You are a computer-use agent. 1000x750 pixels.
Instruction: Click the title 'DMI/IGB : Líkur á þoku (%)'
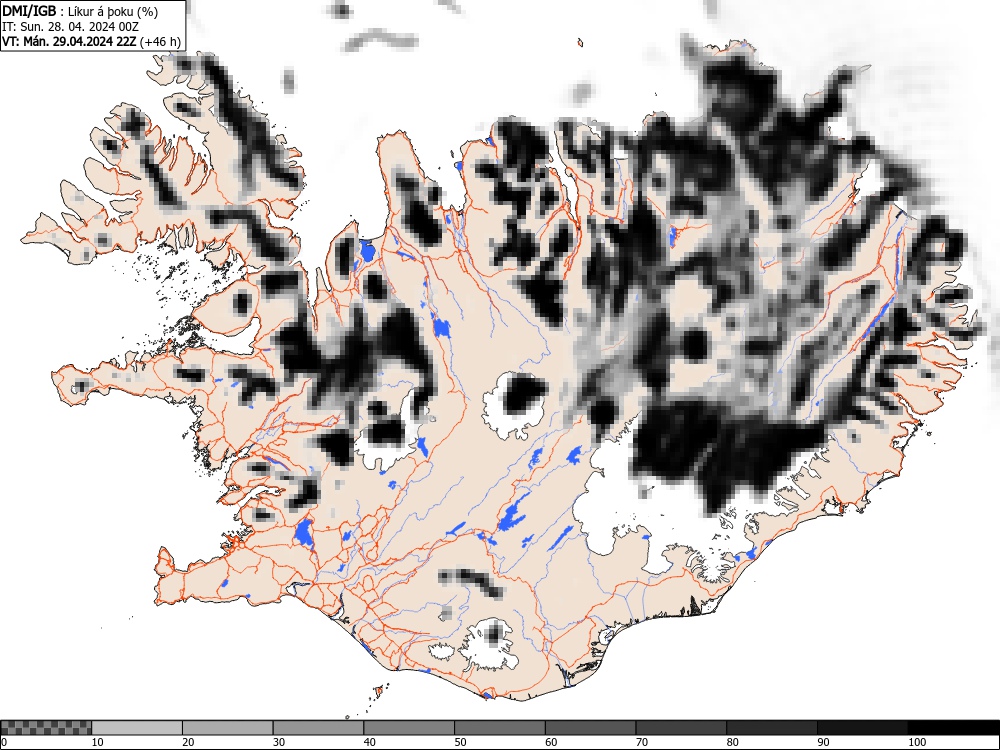(x=80, y=11)
